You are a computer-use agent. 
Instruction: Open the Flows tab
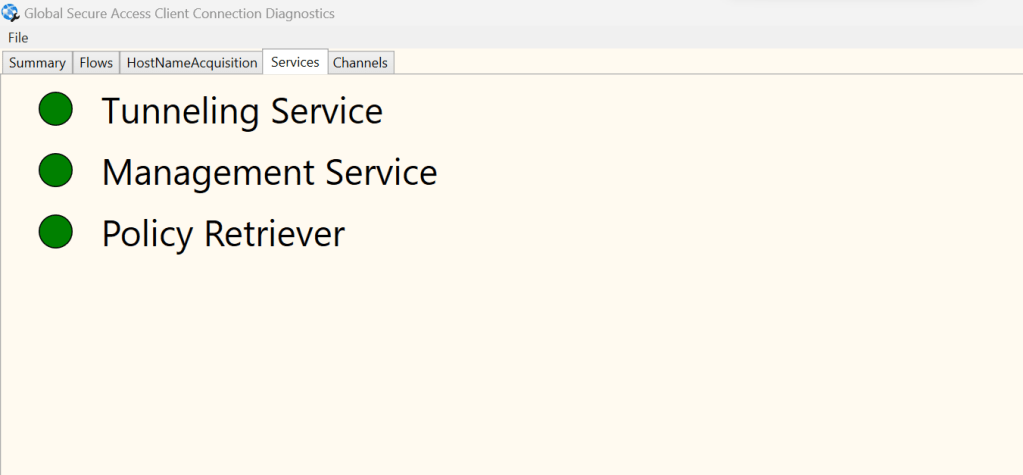point(96,62)
